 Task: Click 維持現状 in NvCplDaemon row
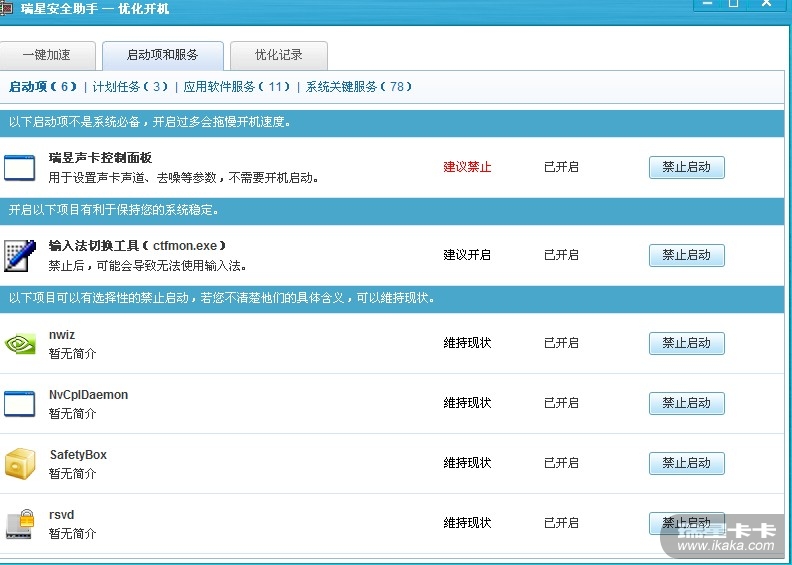(467, 403)
